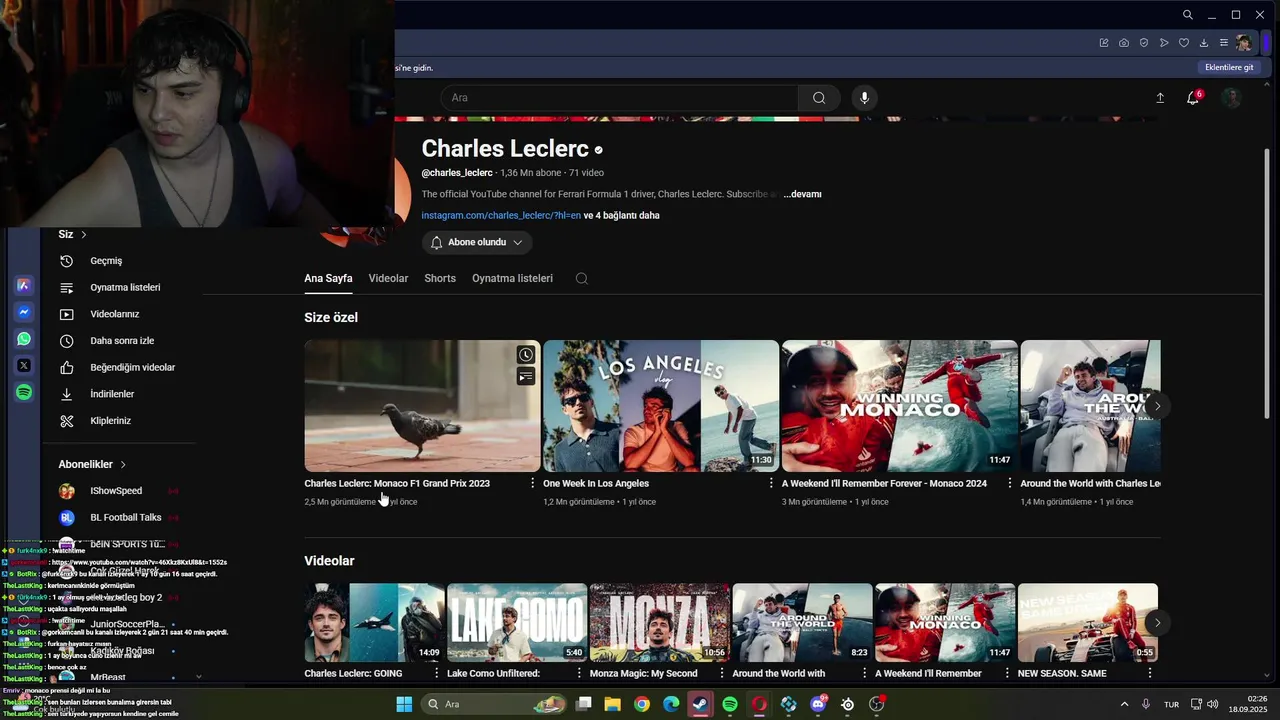Add Monaco F1 Grand Prix 2023 to Watch Later
The width and height of the screenshot is (1280, 720).
pos(526,355)
